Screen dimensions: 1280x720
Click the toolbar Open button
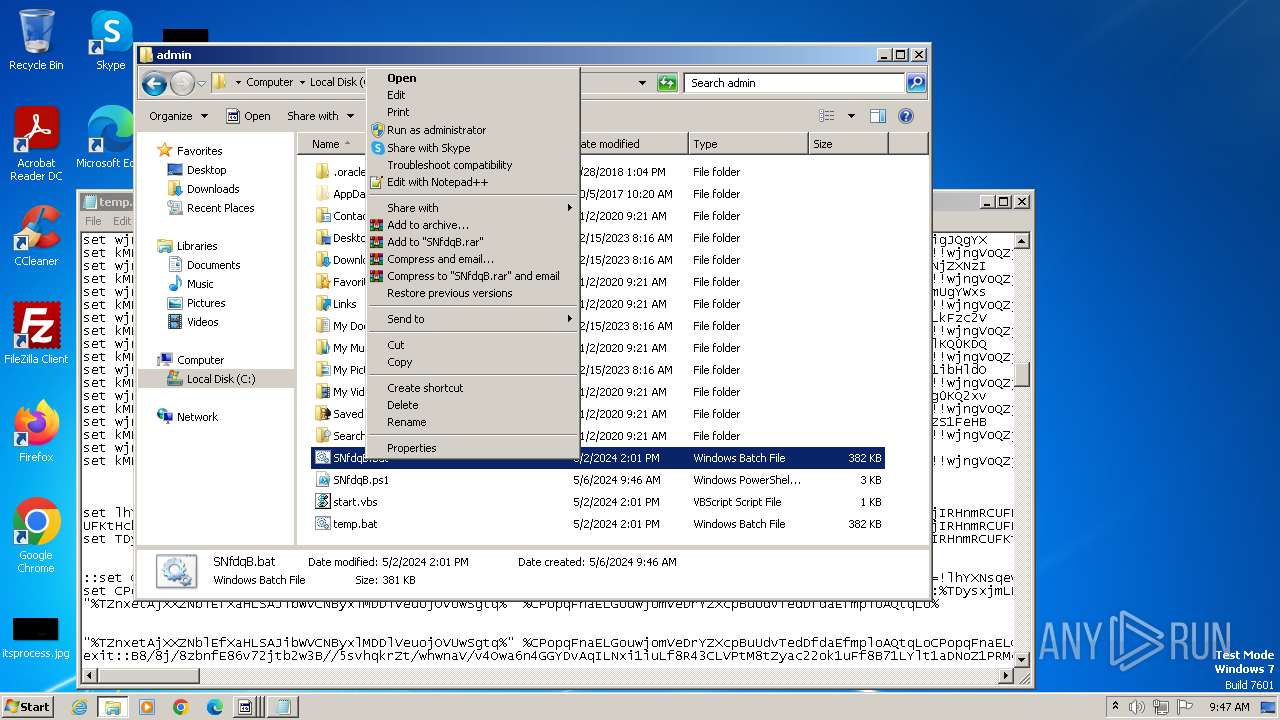tap(248, 116)
